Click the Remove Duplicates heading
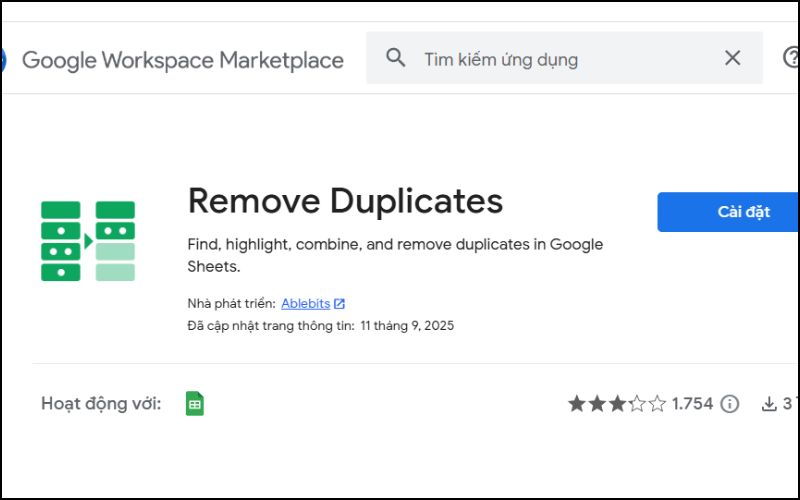The height and width of the screenshot is (500, 800). pyautogui.click(x=345, y=201)
